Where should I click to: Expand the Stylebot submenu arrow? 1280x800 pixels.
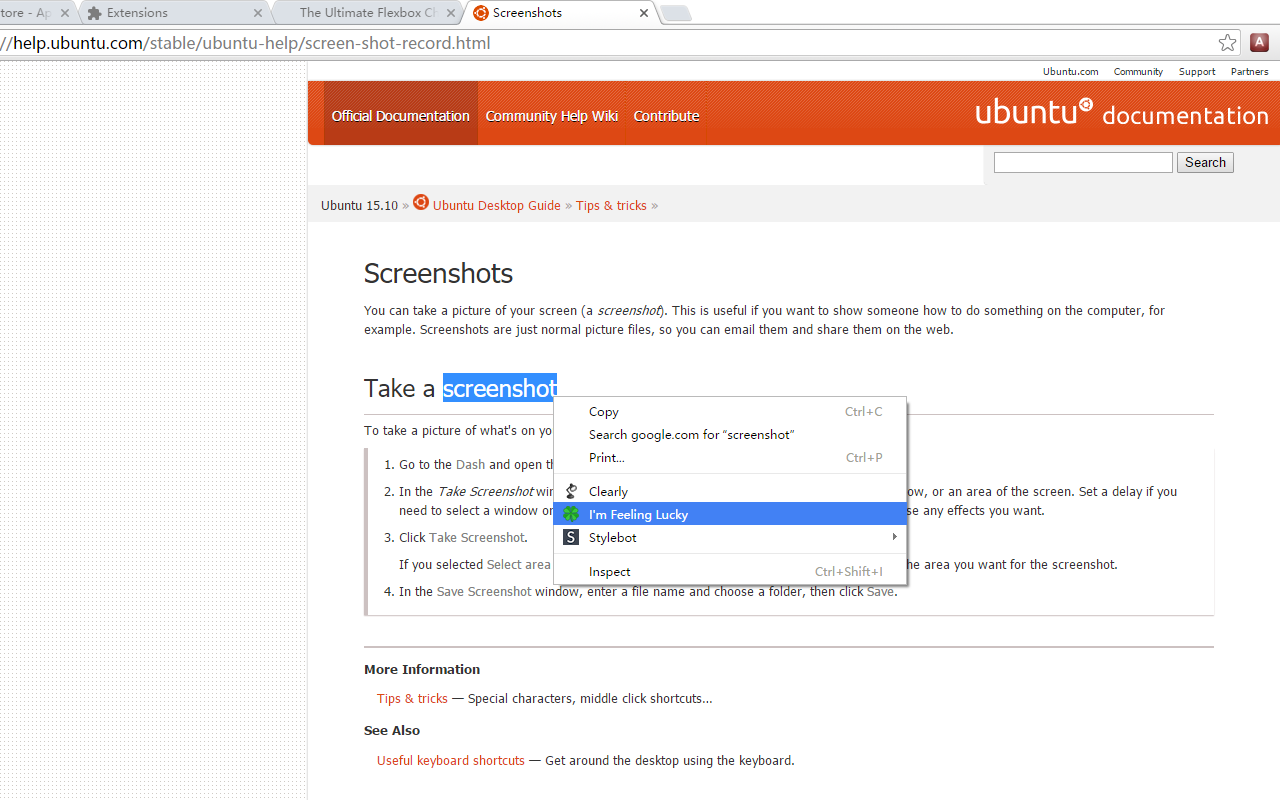(x=895, y=537)
